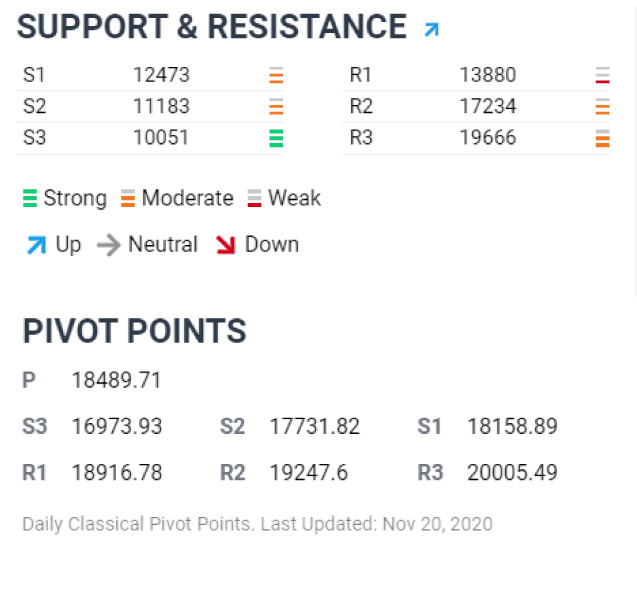Image resolution: width=637 pixels, height=600 pixels.
Task: Click the R2 moderate strength bars
Action: pyautogui.click(x=602, y=106)
